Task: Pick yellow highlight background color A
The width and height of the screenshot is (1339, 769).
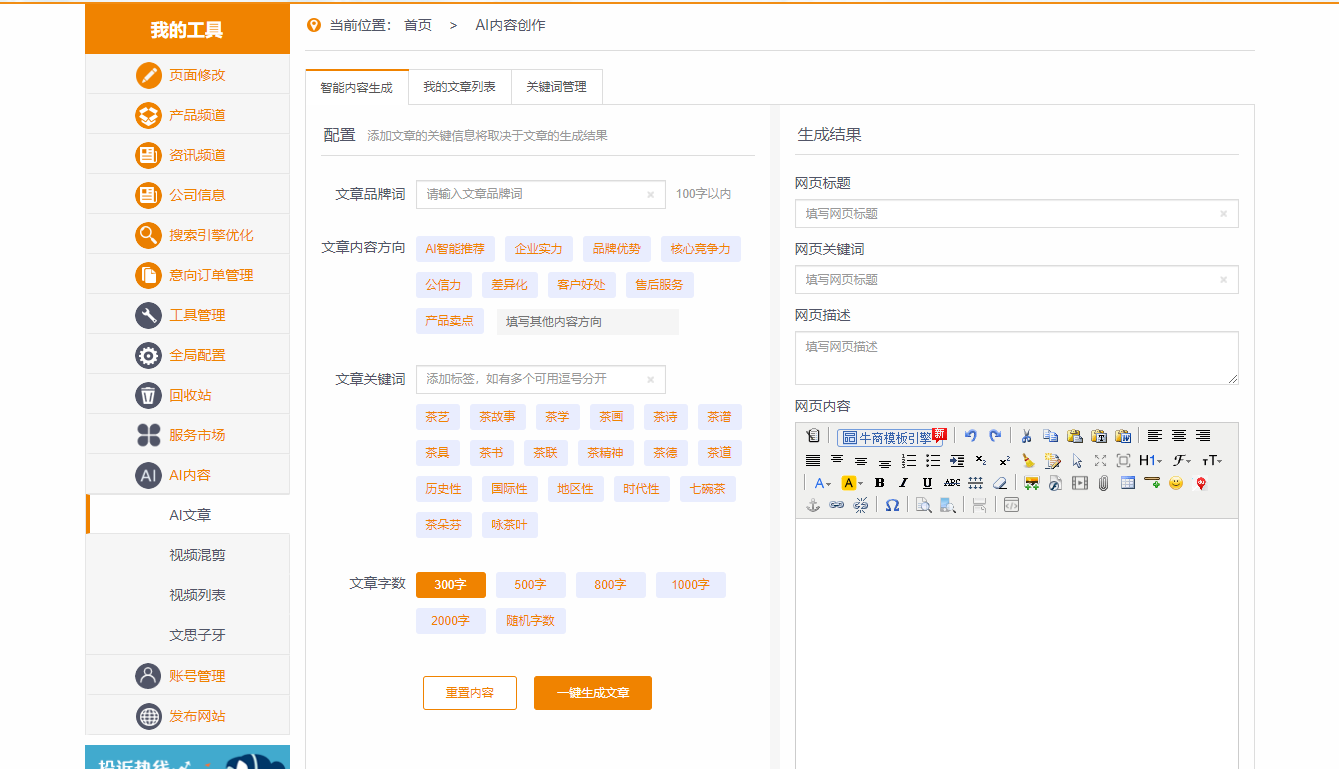Action: (x=852, y=483)
